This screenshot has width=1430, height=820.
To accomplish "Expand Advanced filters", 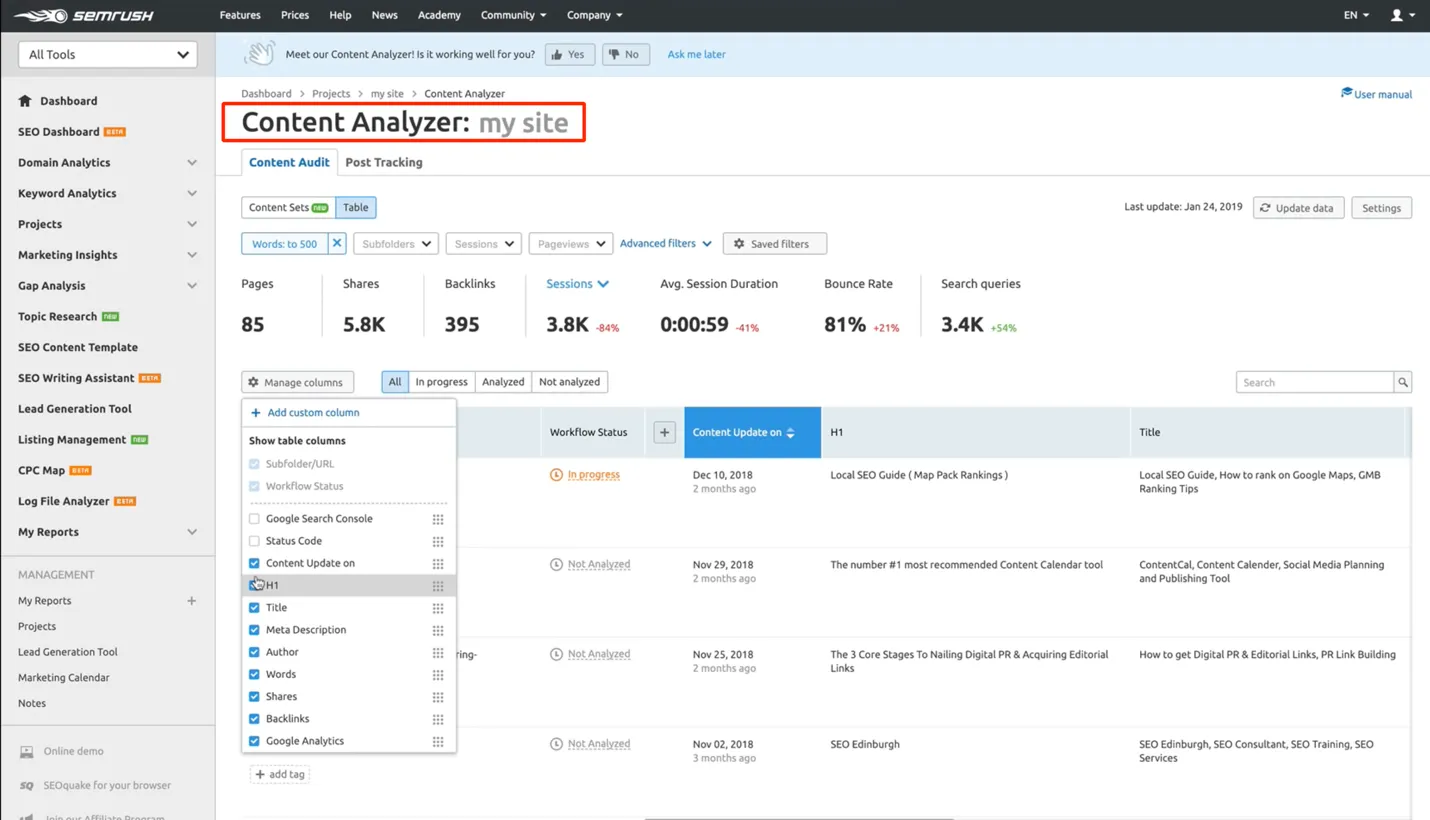I will pos(665,243).
